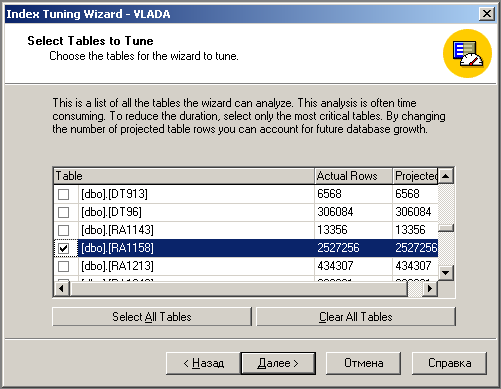
Task: Select the [dbo].[RA1158] row name
Action: (x=117, y=248)
